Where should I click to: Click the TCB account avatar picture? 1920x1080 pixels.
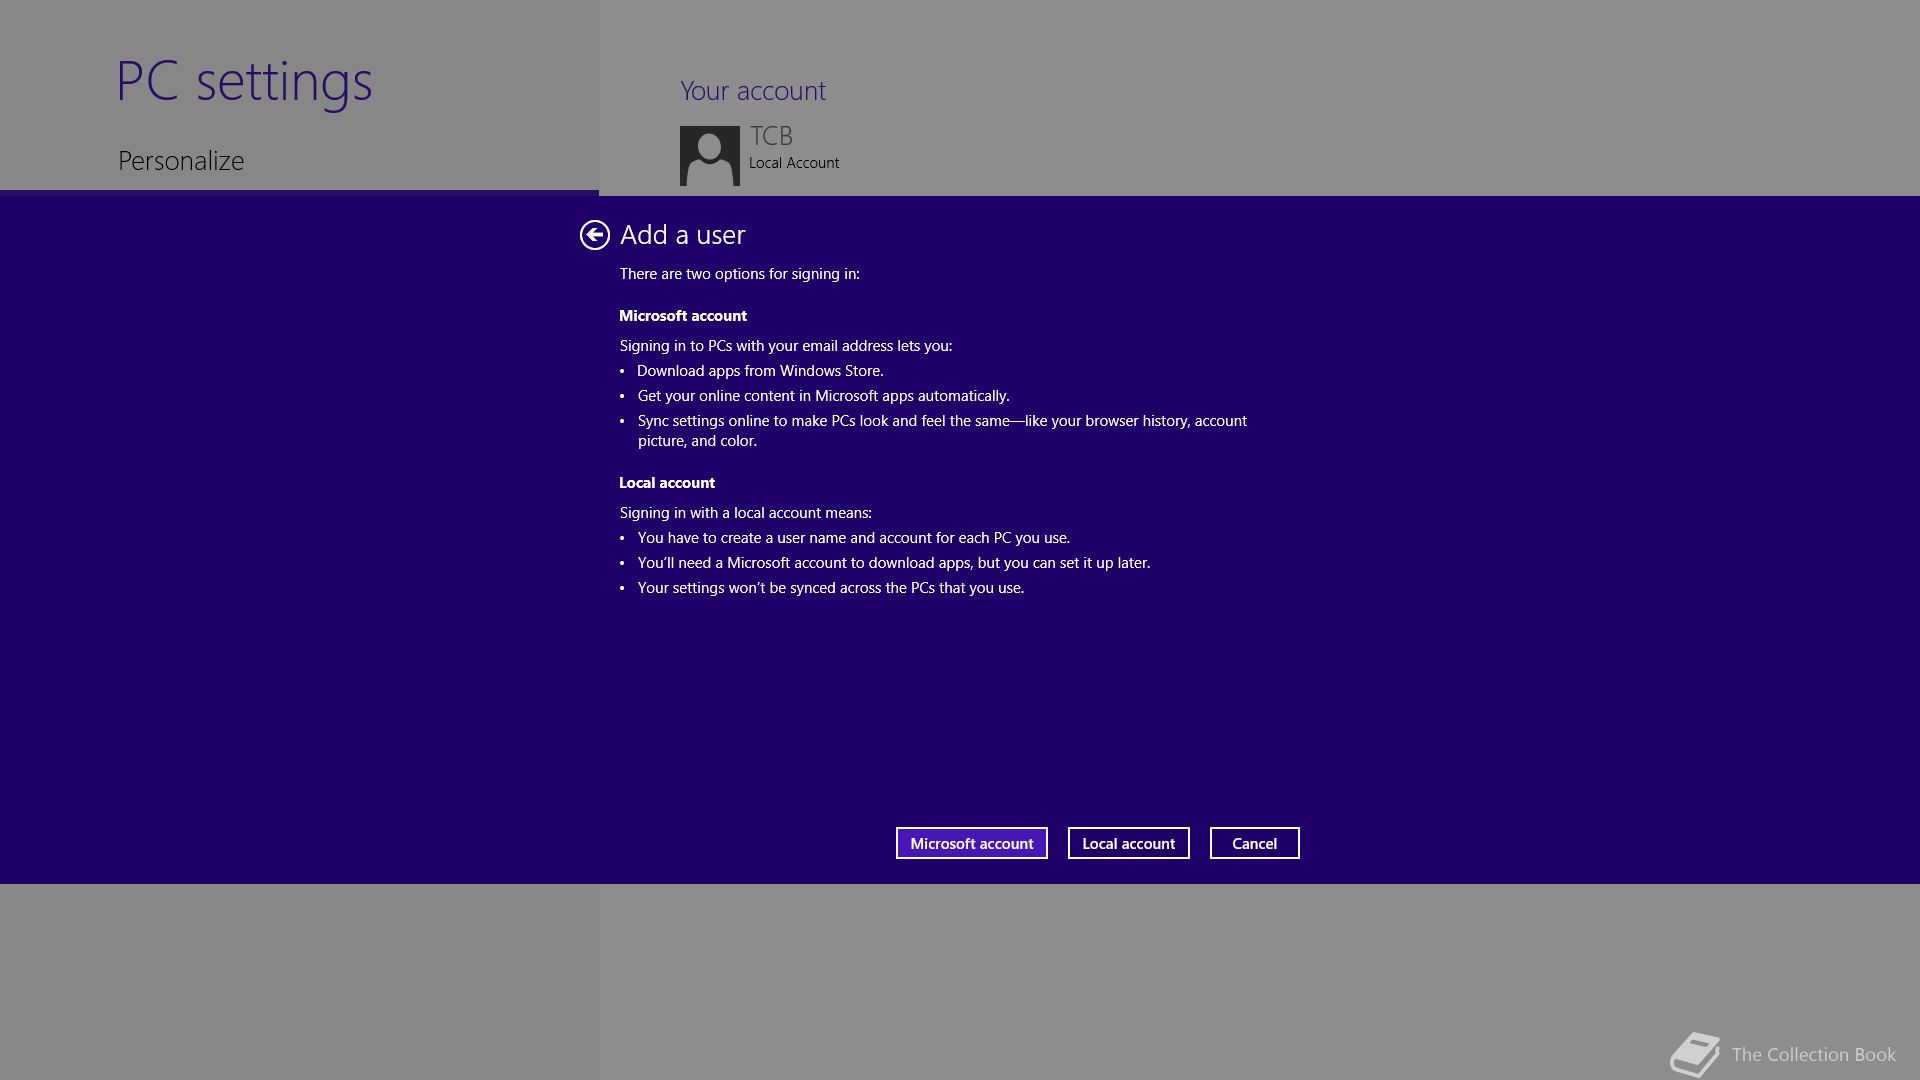coord(710,156)
